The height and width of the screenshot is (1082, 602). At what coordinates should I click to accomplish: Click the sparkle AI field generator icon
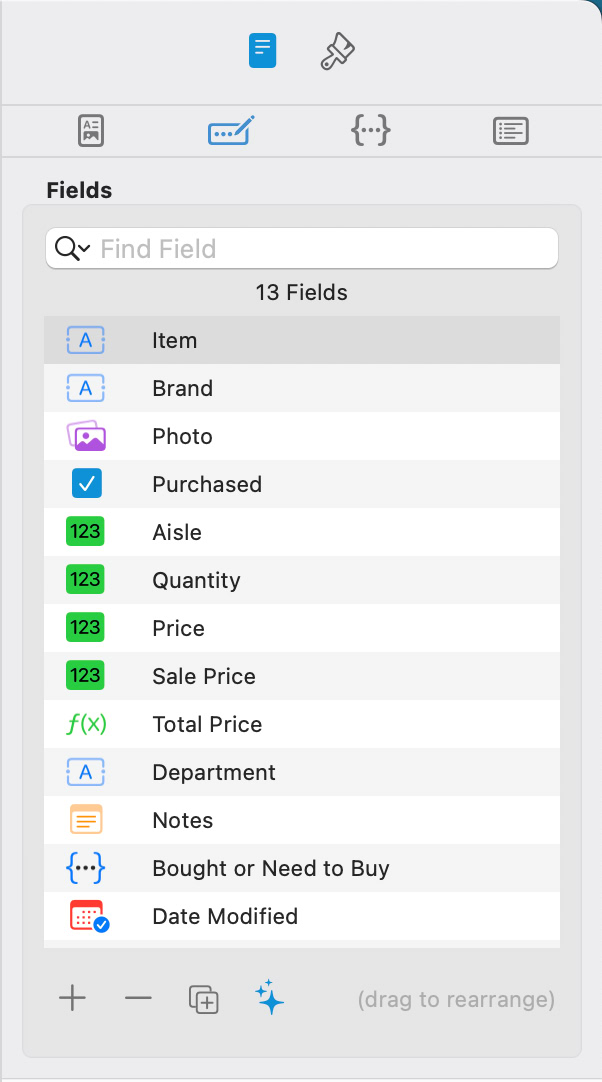[270, 998]
